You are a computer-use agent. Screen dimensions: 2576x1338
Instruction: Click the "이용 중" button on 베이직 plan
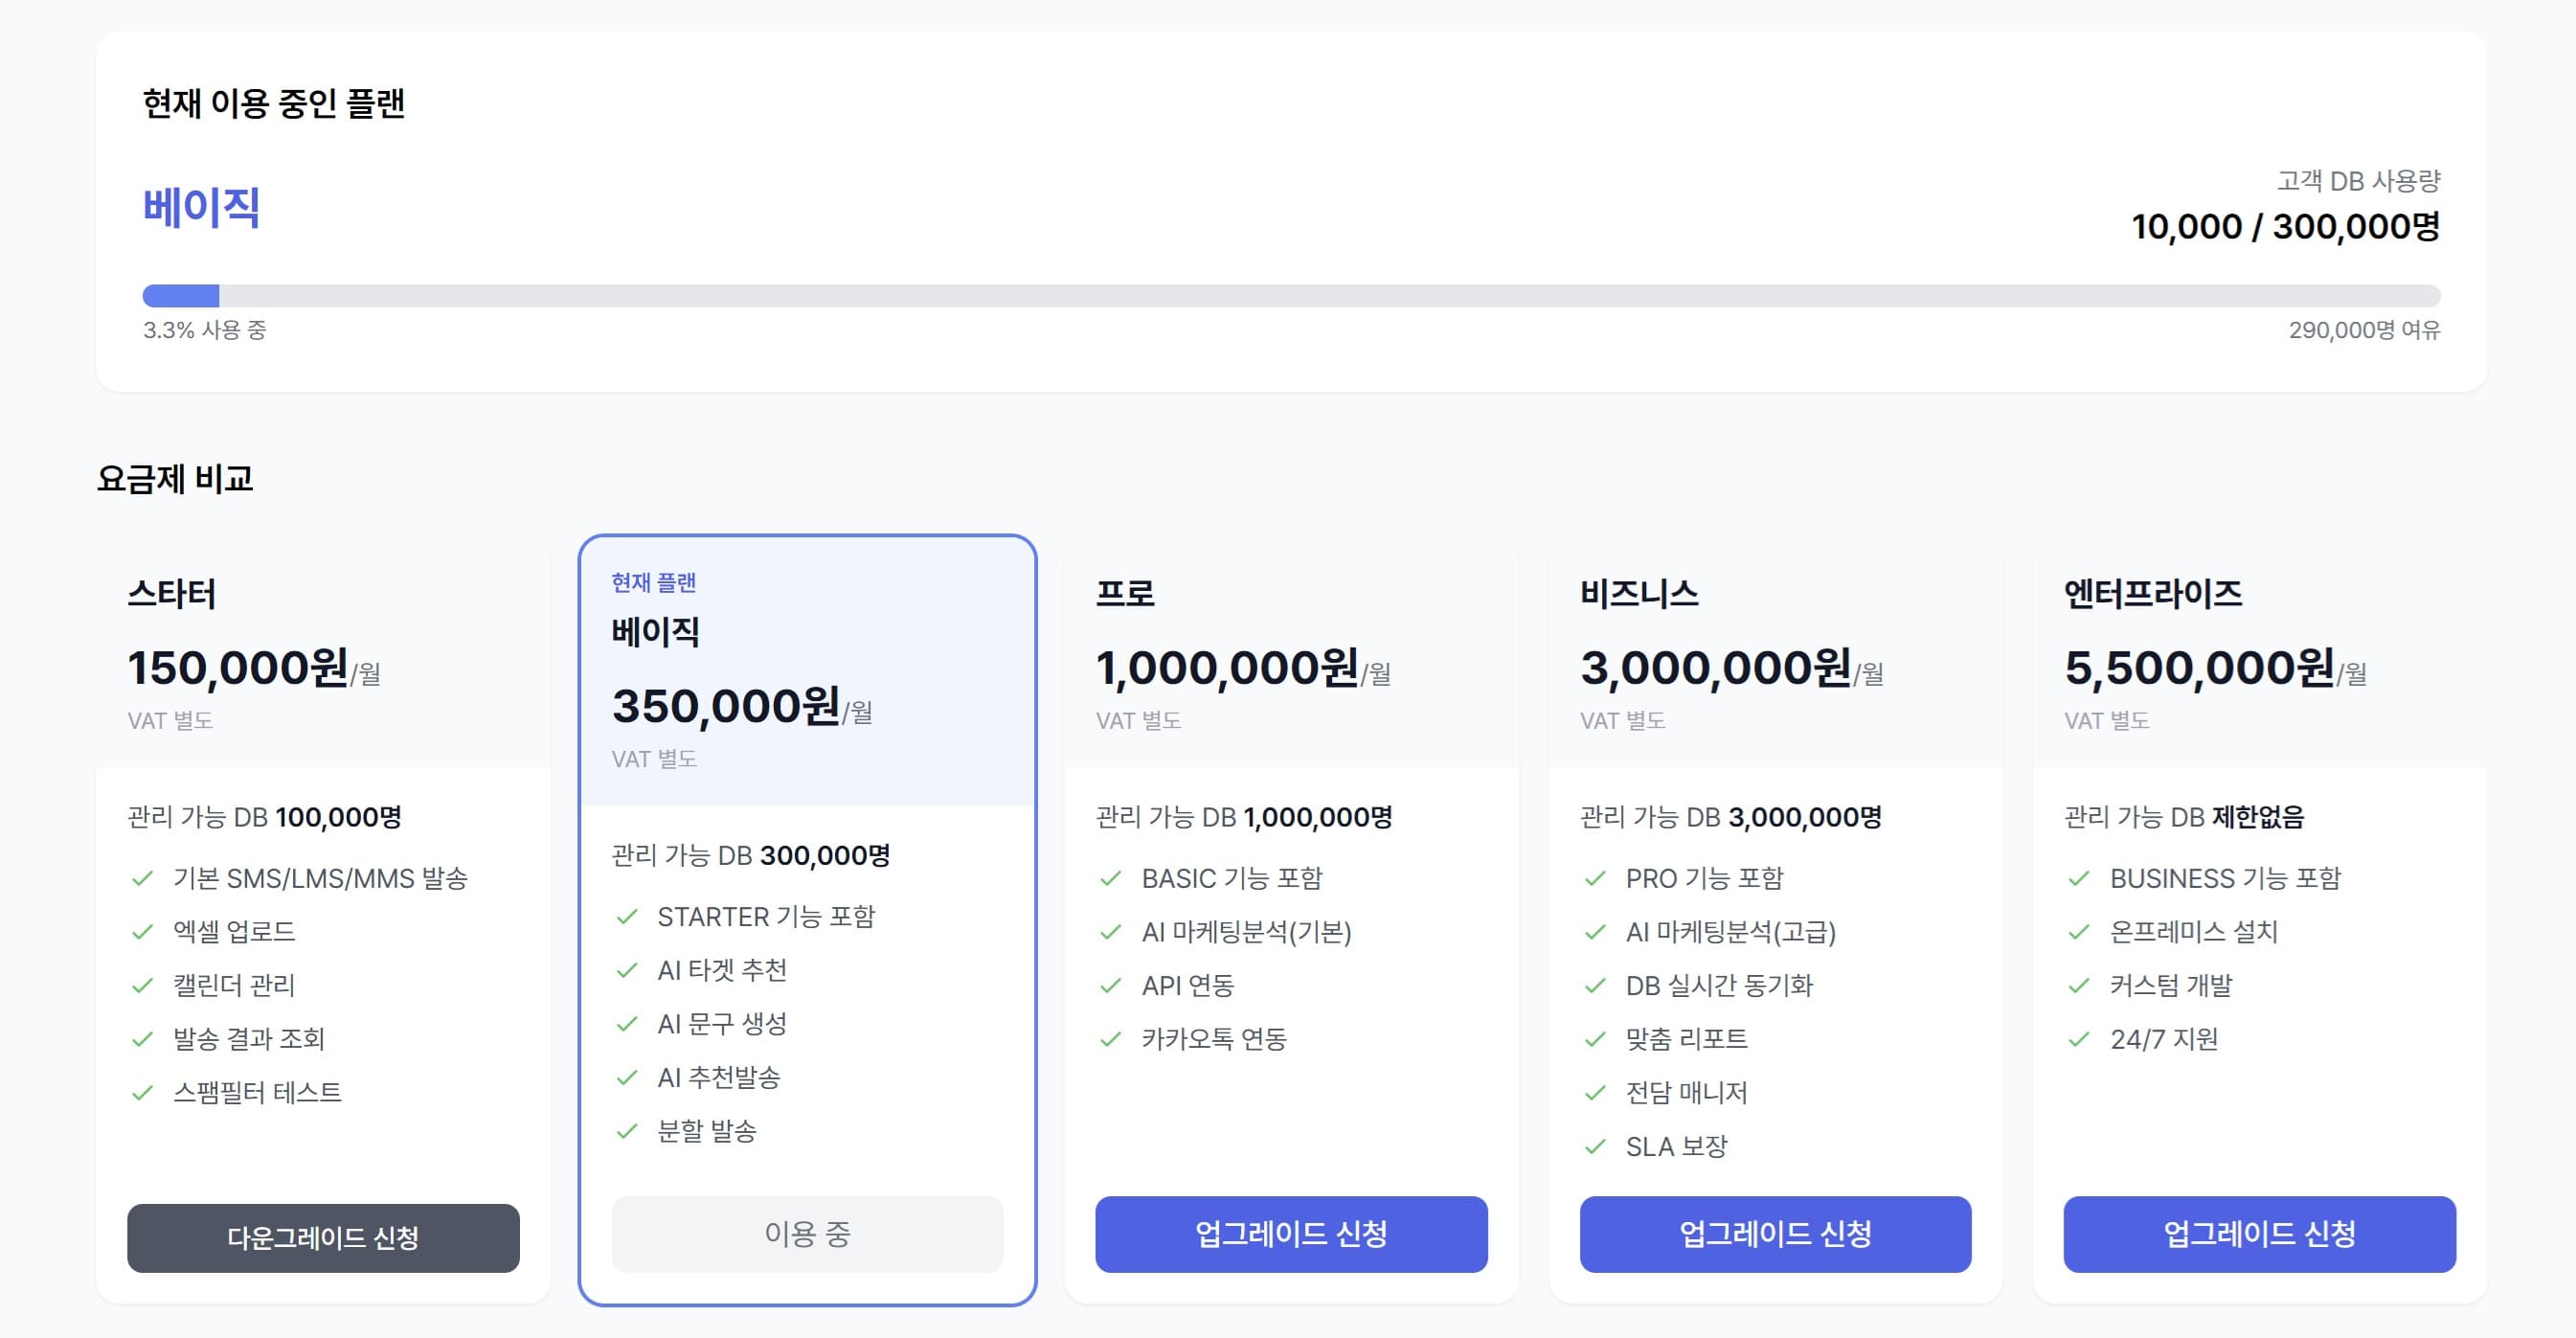[807, 1234]
